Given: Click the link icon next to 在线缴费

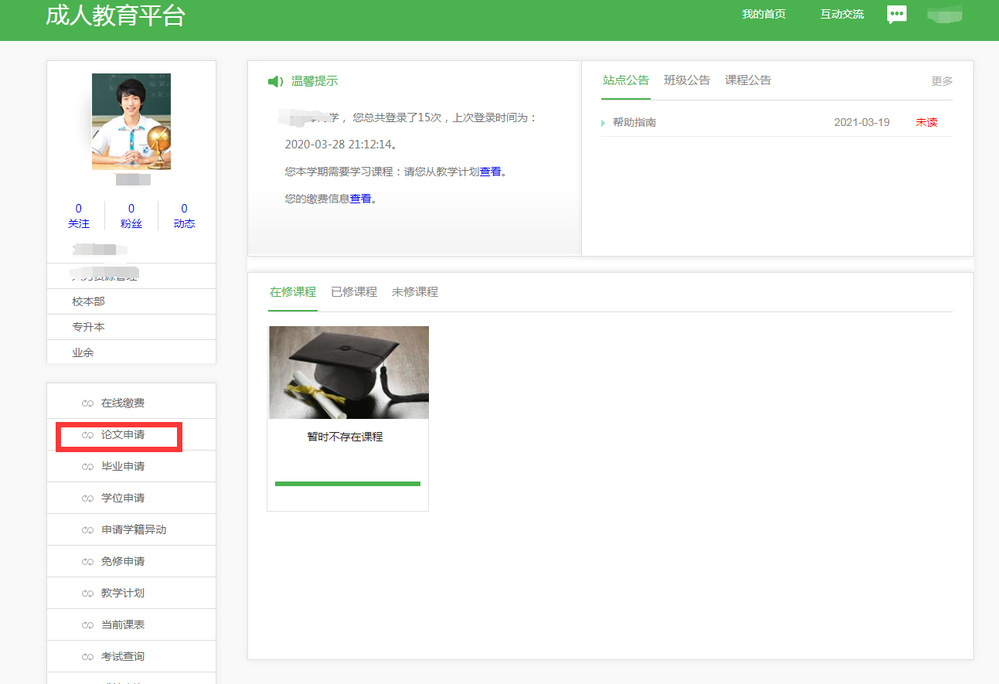Looking at the screenshot, I should (88, 403).
